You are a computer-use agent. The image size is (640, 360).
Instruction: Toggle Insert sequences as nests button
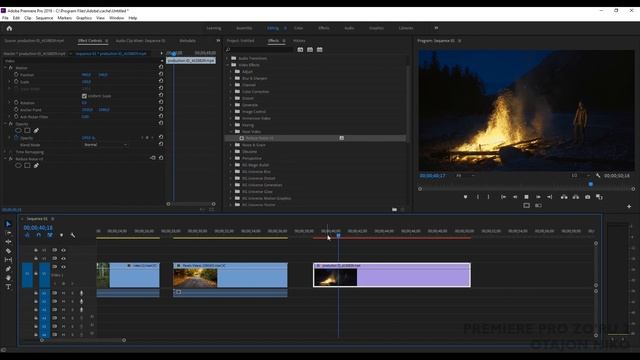27,235
